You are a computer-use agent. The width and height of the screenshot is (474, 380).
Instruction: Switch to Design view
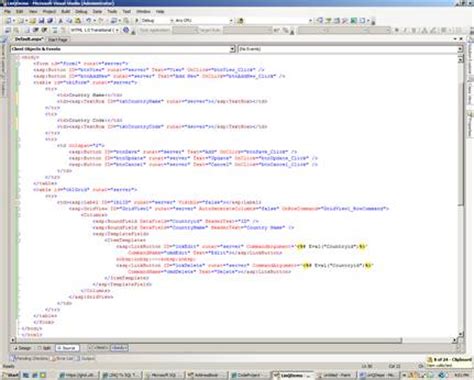[x=22, y=348]
